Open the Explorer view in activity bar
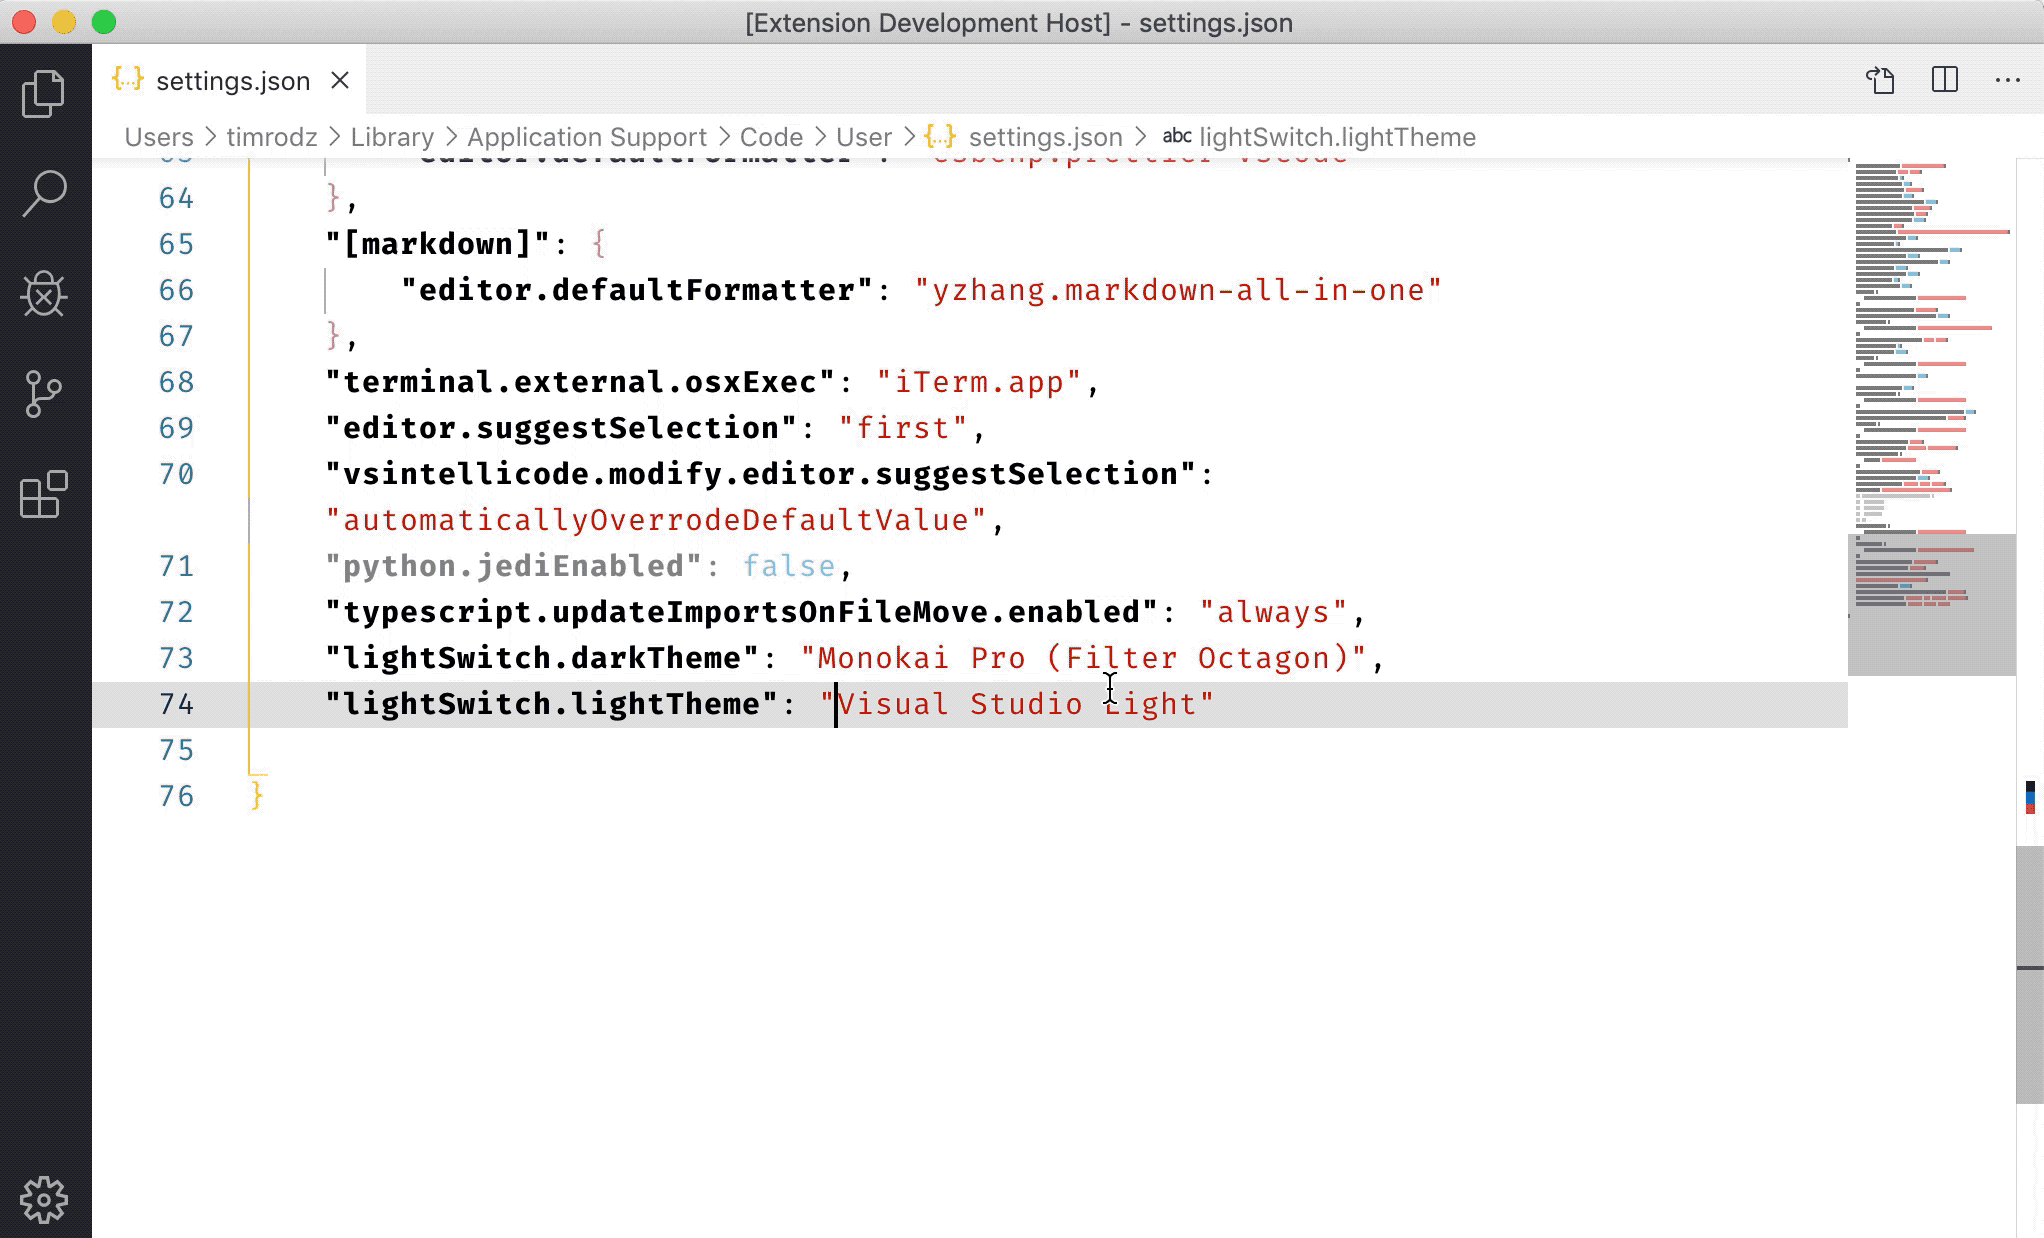Screen dimensions: 2044x1238 click(x=44, y=93)
